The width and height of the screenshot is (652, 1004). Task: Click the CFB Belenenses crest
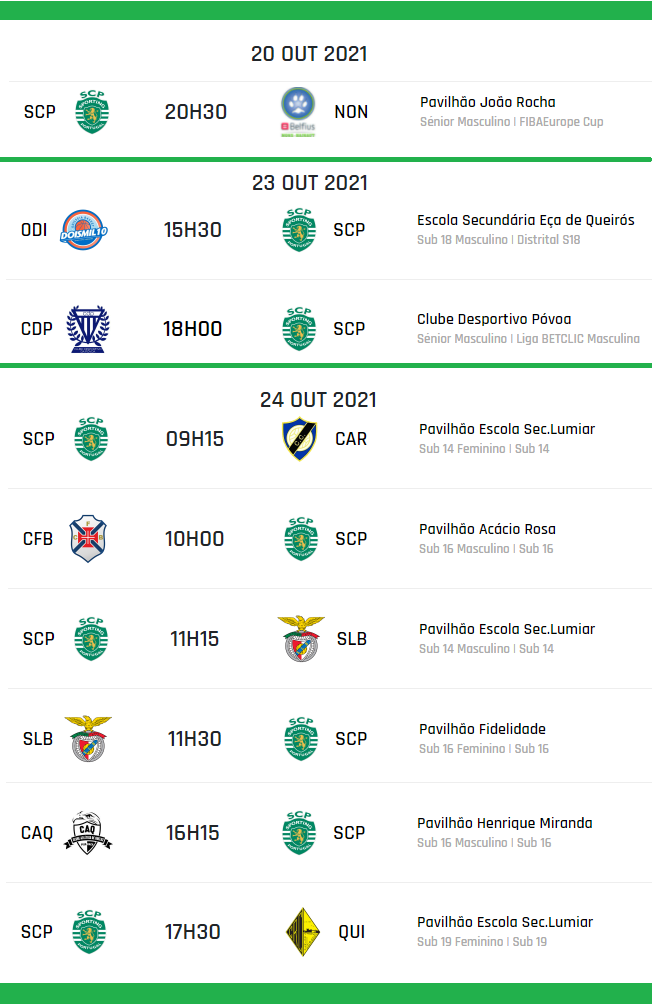click(87, 538)
